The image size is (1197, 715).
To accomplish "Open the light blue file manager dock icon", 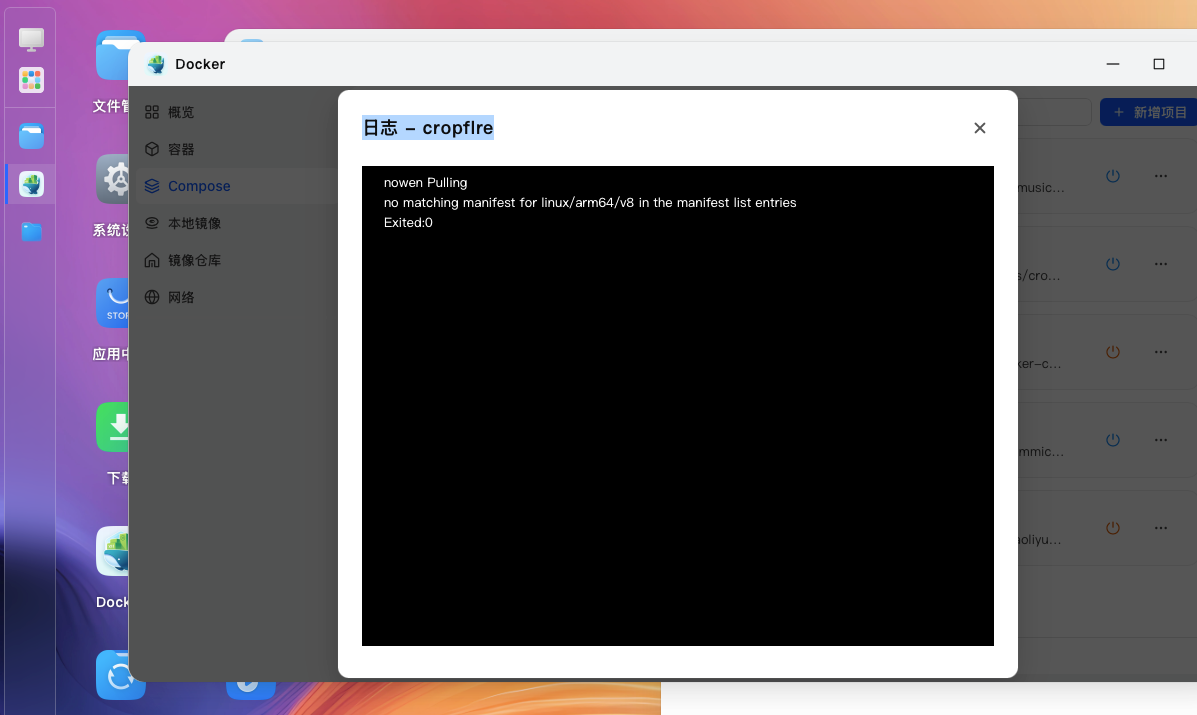I will [31, 137].
